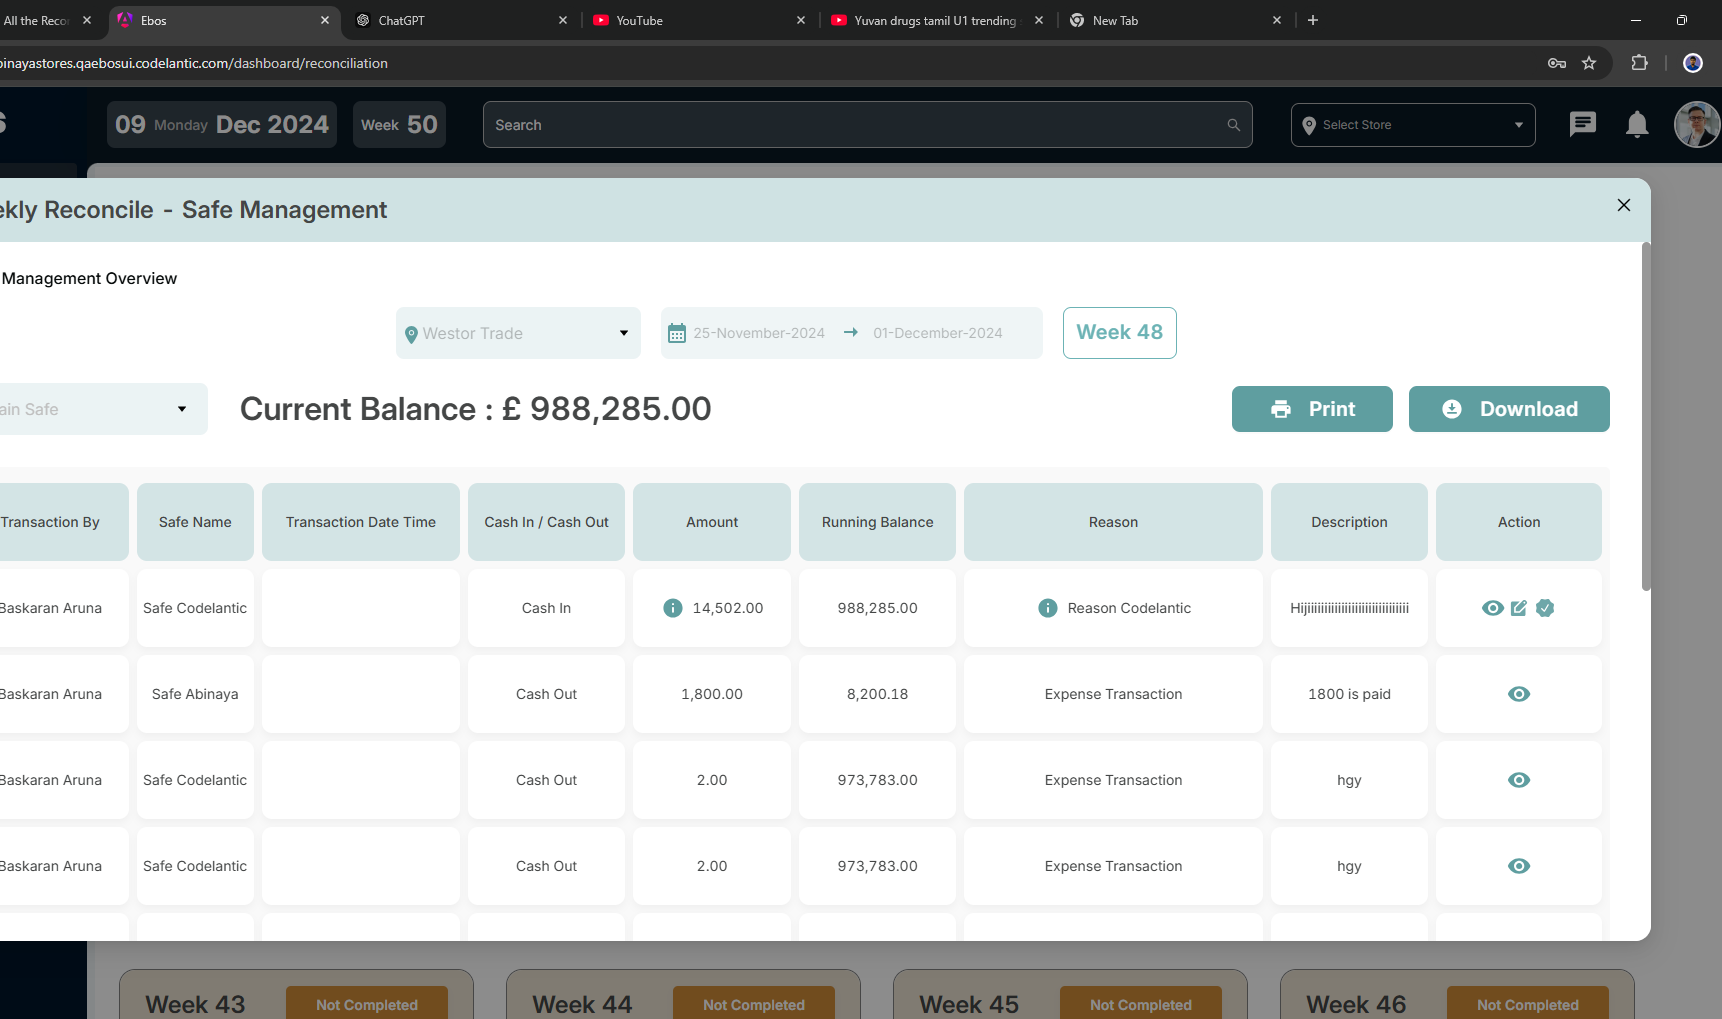1722x1019 pixels.
Task: Open the Chrome profile icon
Action: point(1693,63)
